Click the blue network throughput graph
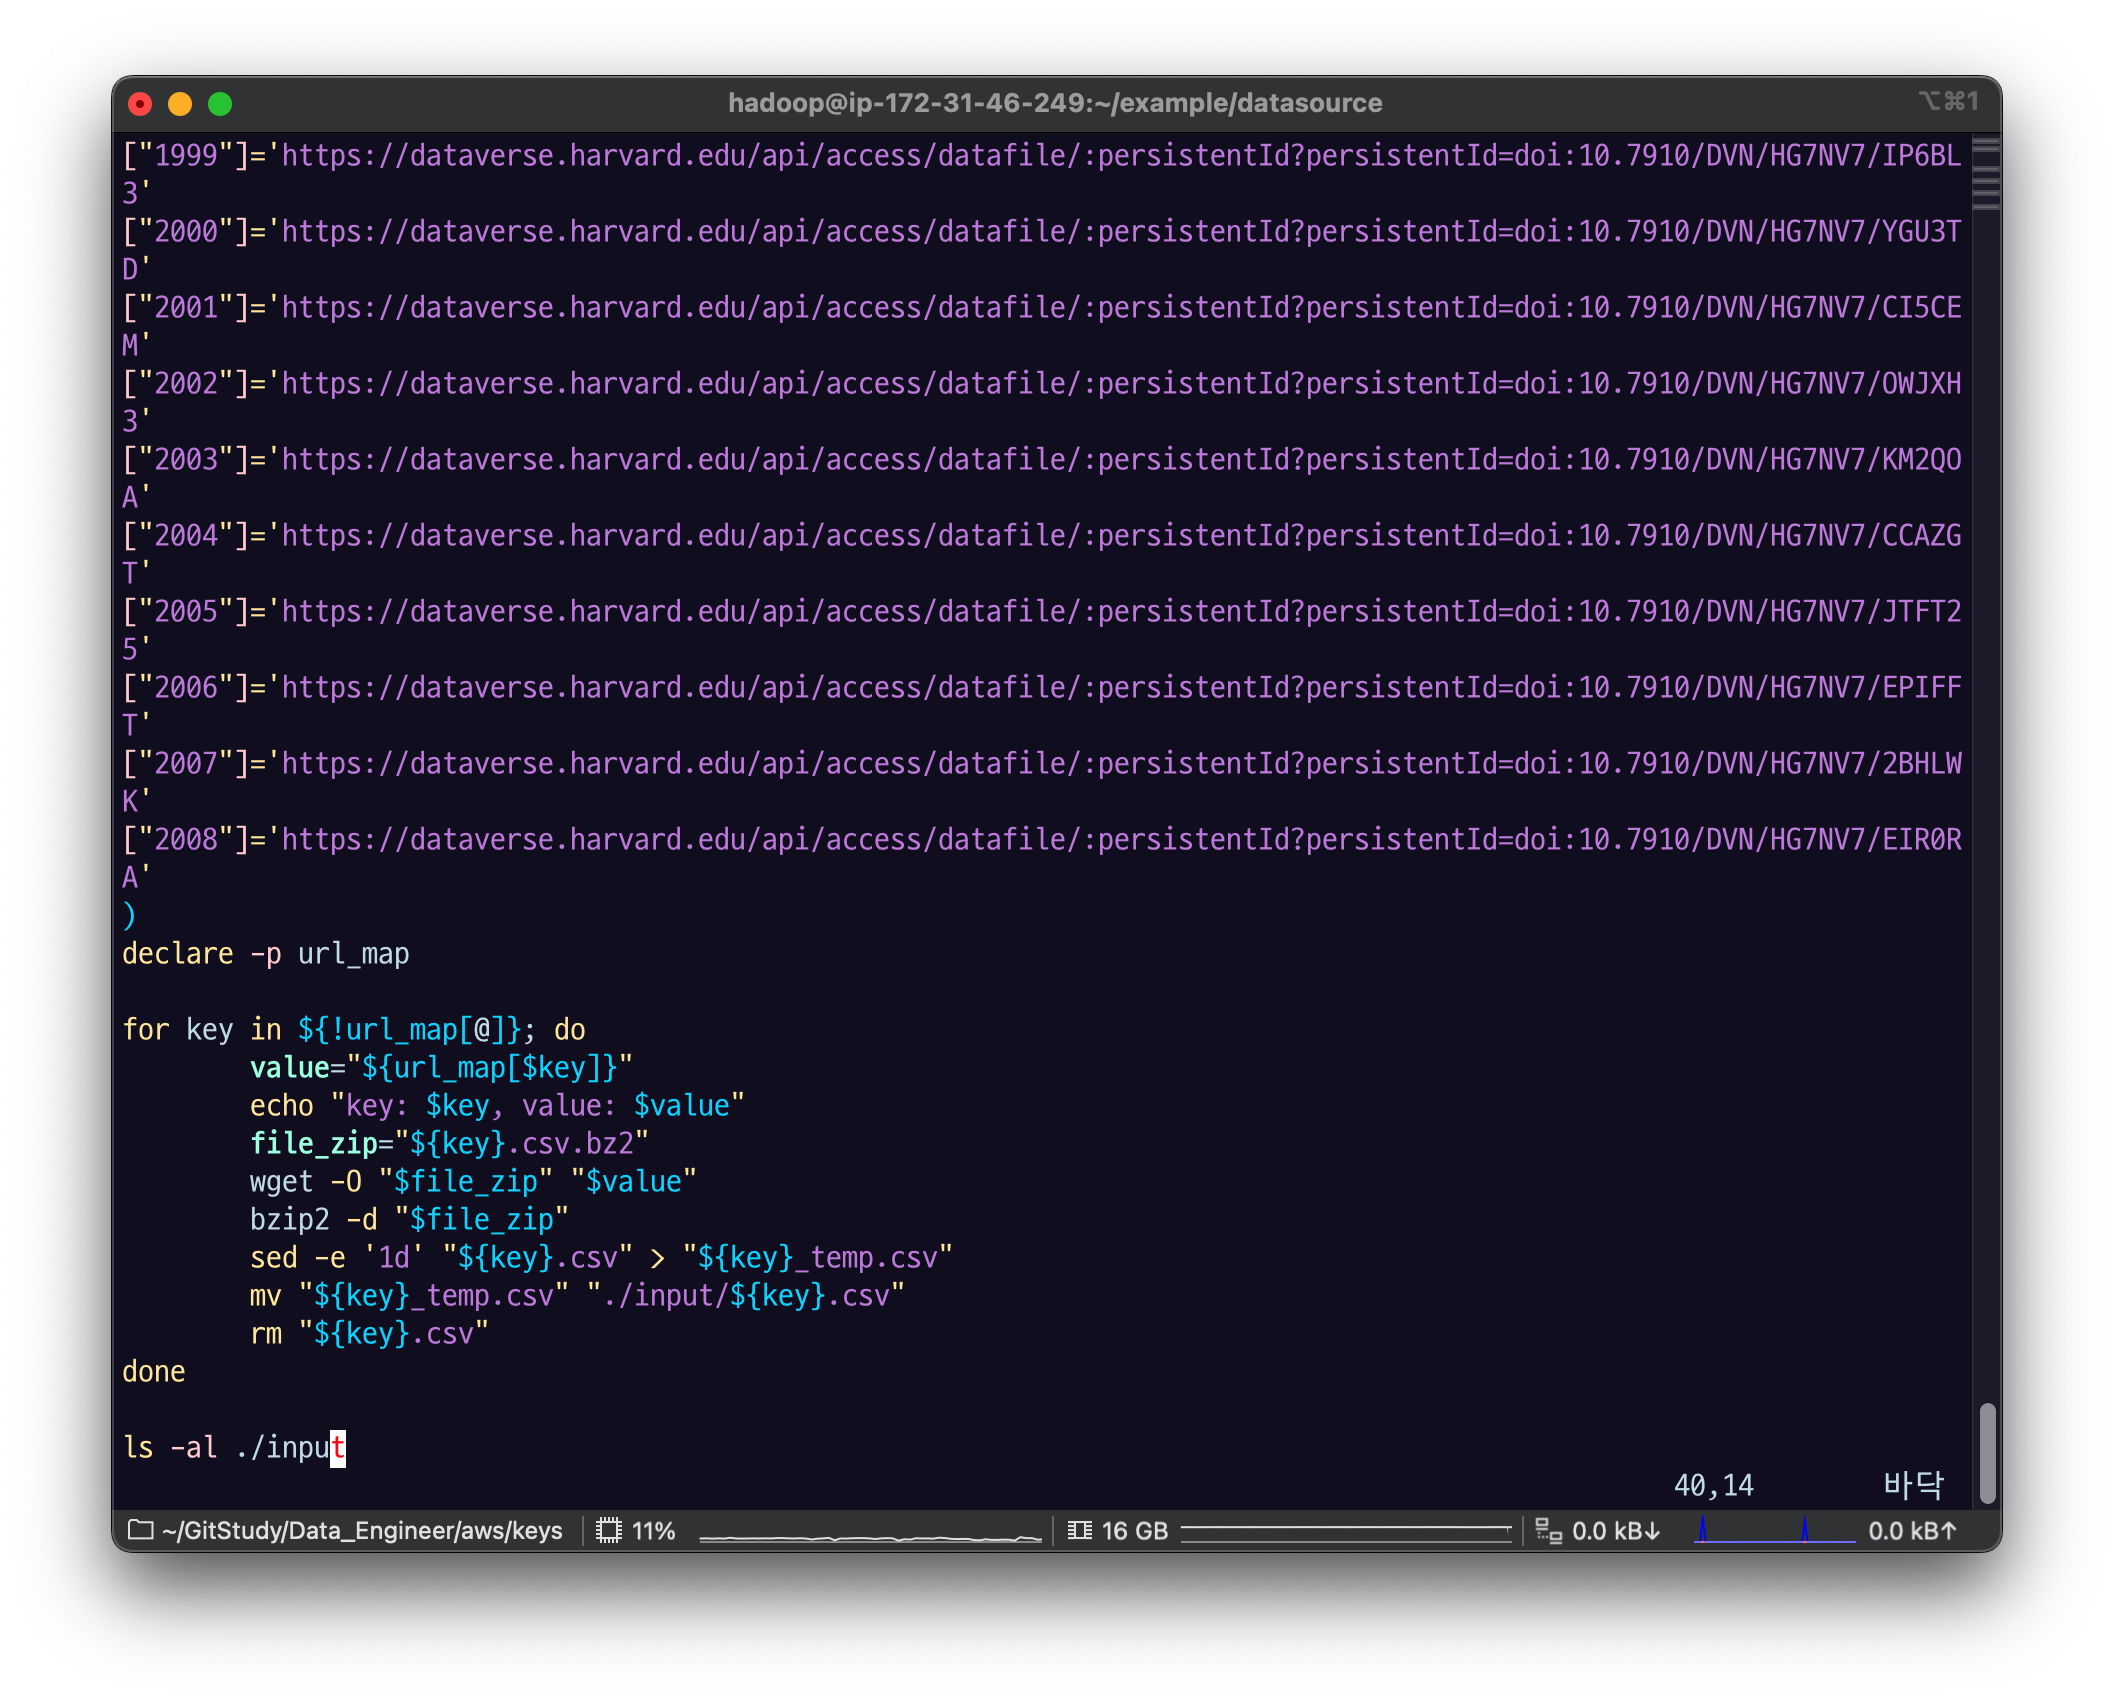The height and width of the screenshot is (1700, 2114). pos(1774,1531)
